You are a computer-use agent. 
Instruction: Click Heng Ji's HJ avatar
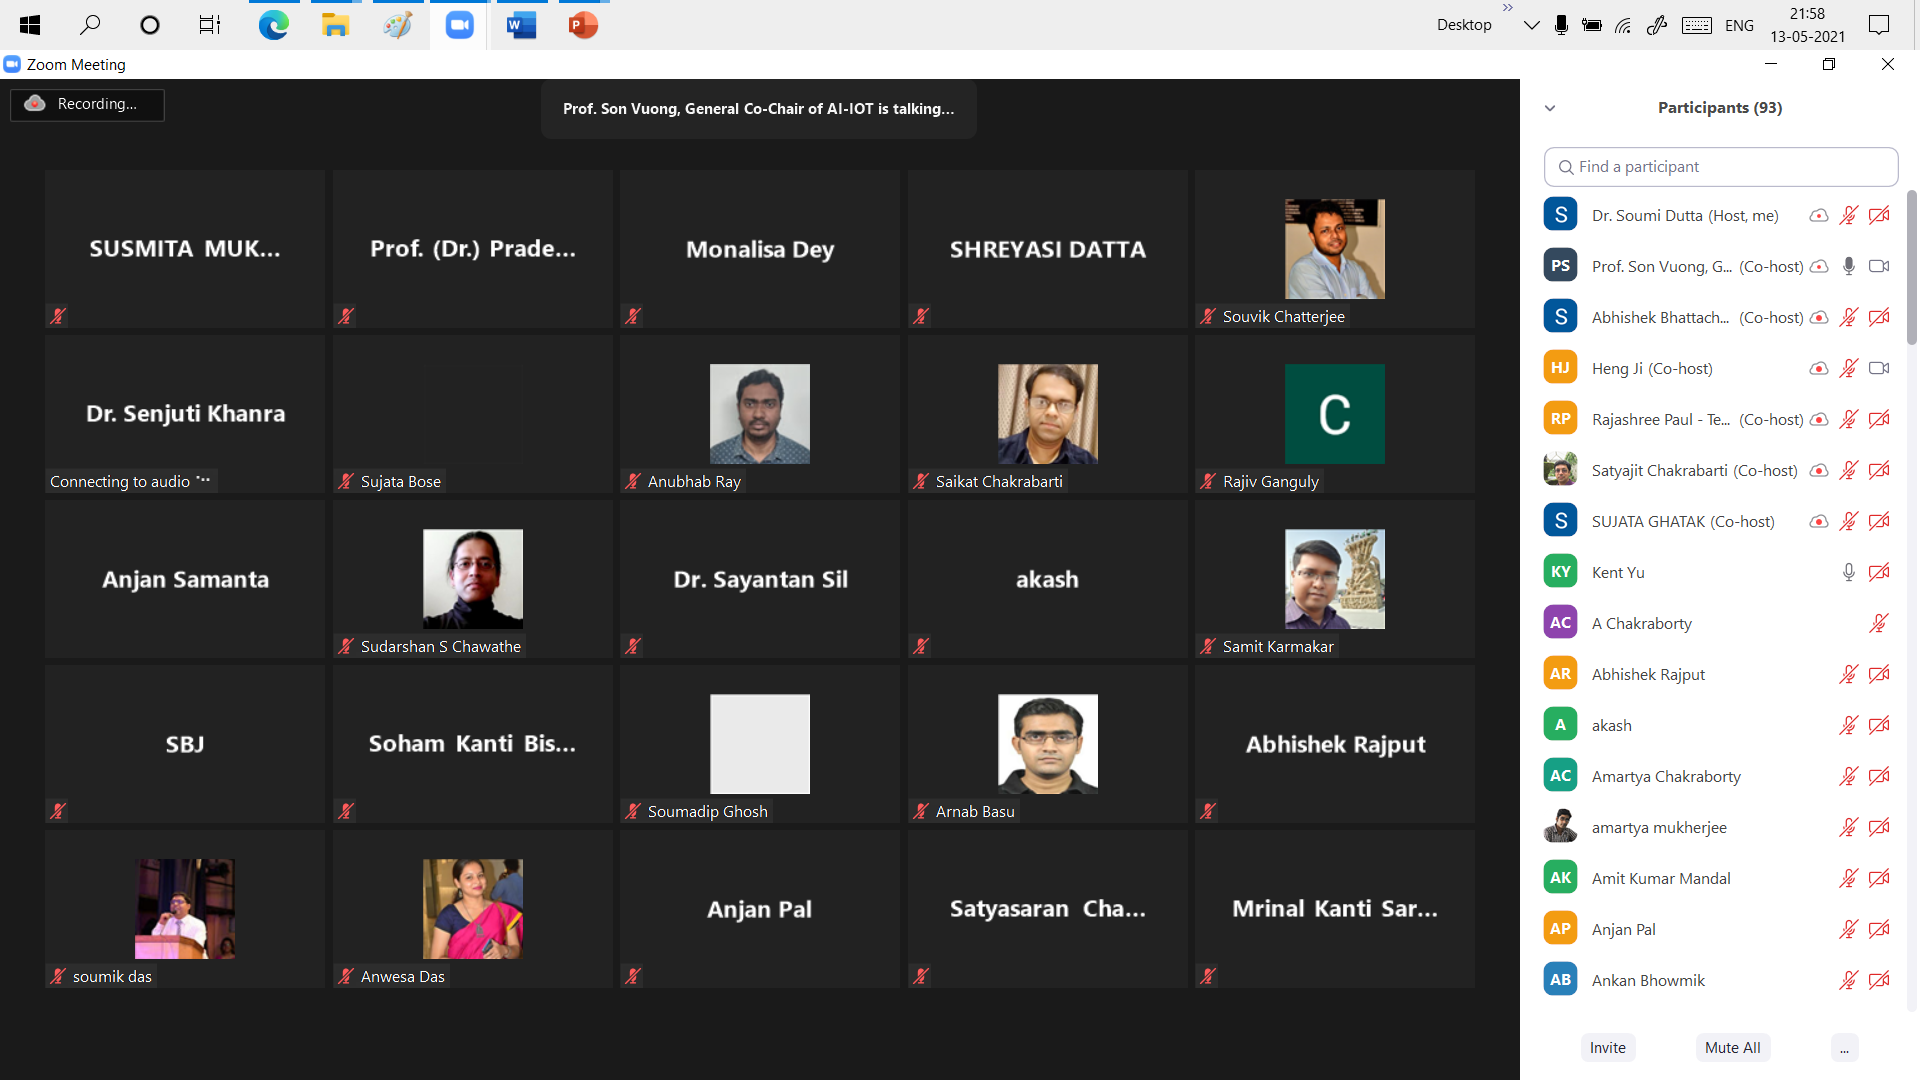(1560, 368)
